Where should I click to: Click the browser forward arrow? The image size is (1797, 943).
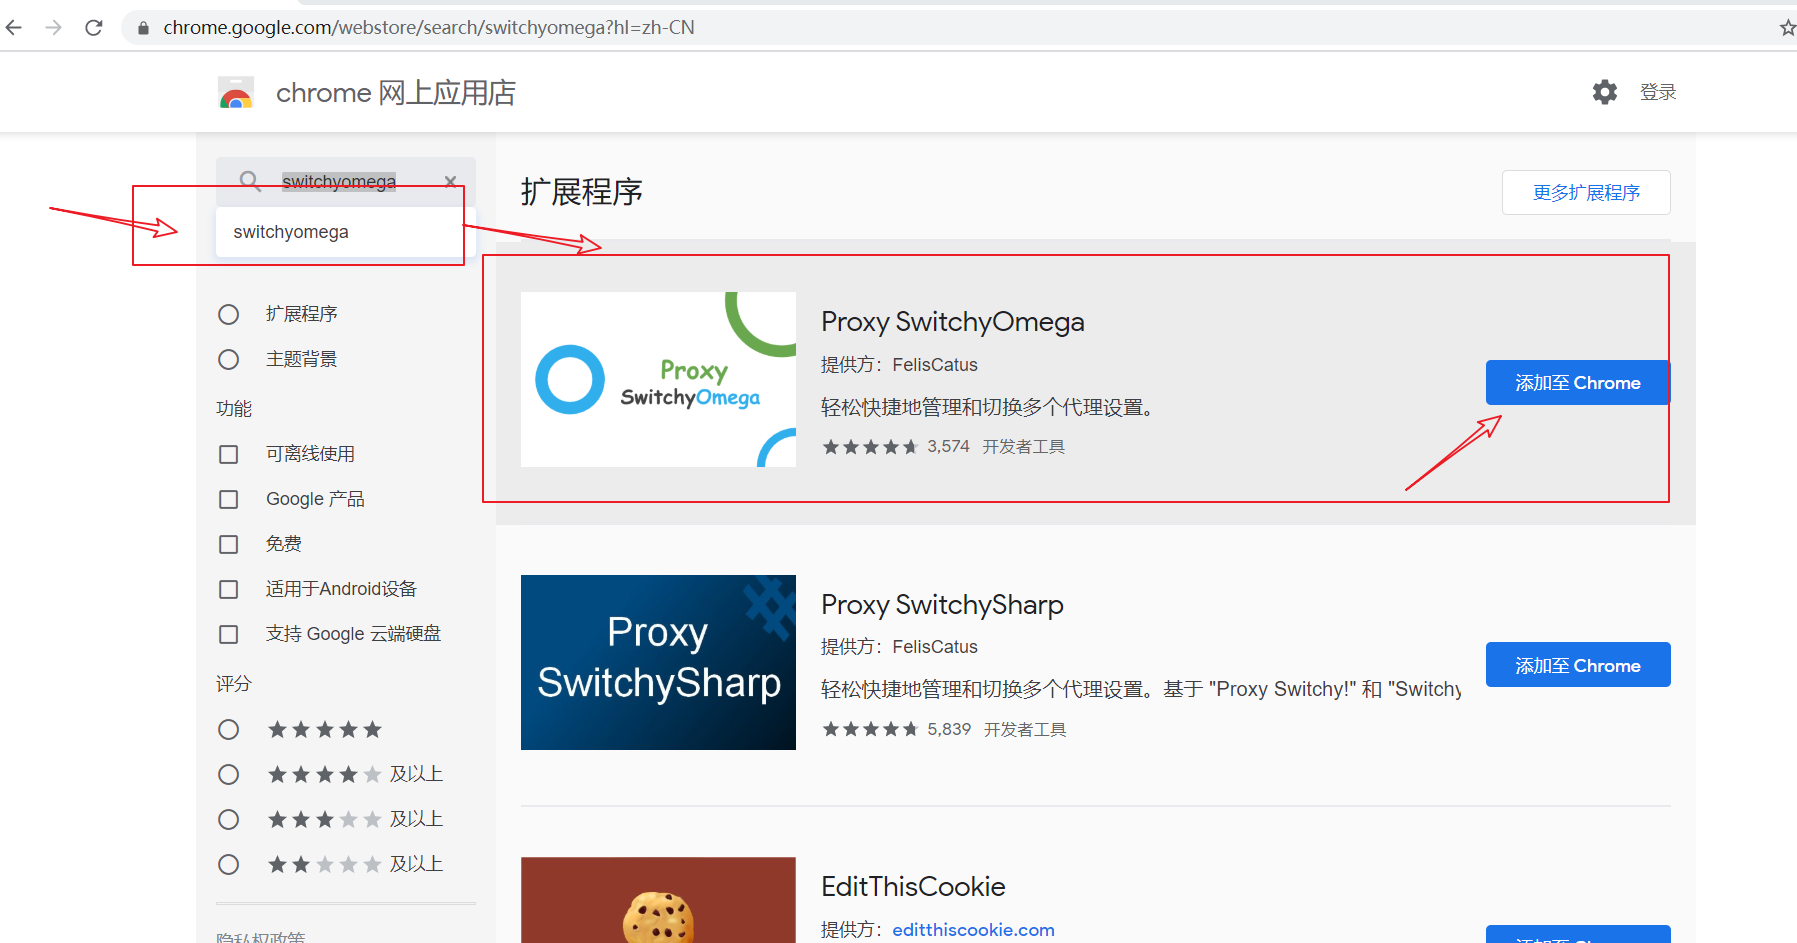coord(54,27)
